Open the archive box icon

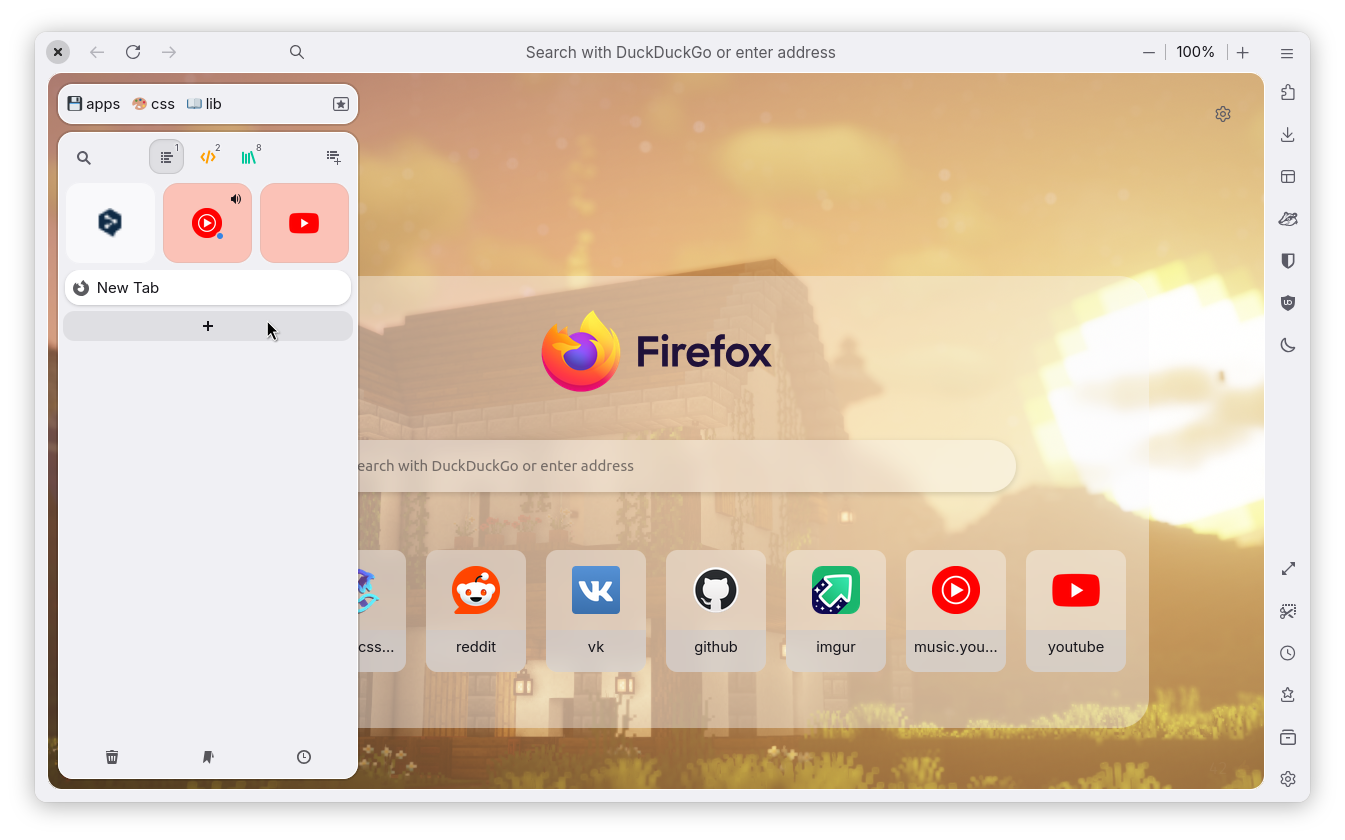click(x=1288, y=737)
